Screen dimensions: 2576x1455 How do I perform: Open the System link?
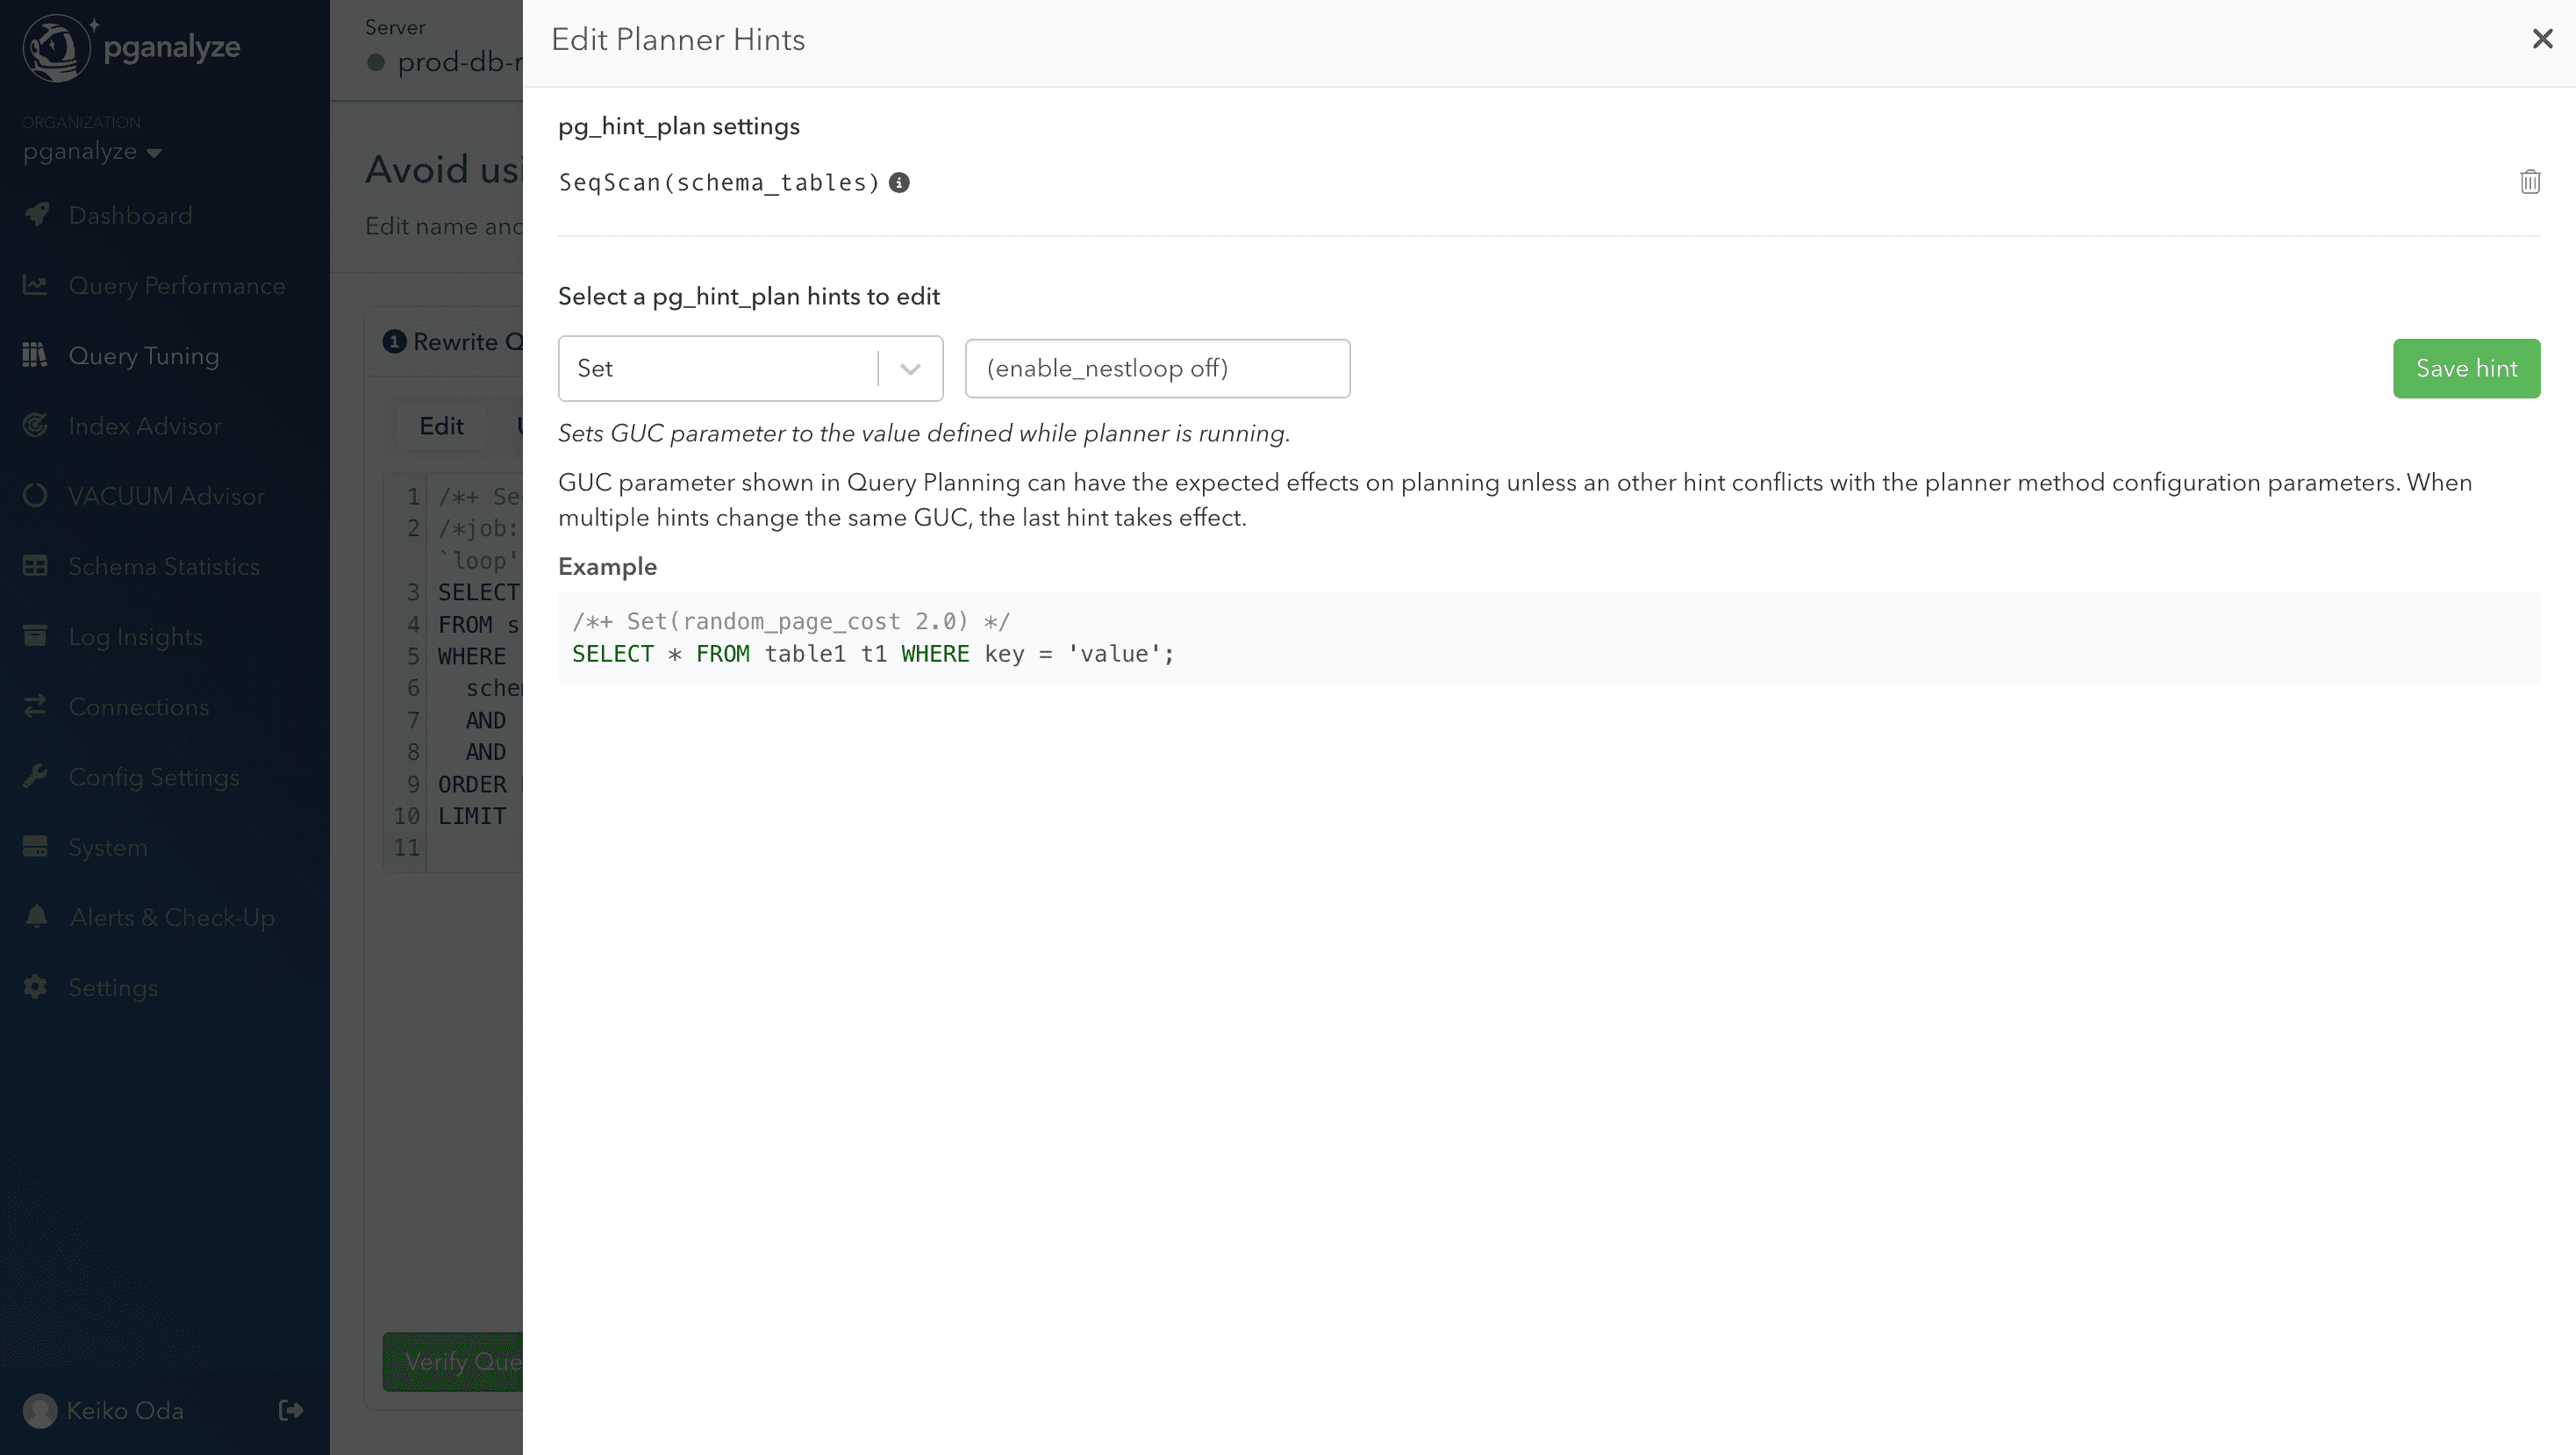coord(108,847)
